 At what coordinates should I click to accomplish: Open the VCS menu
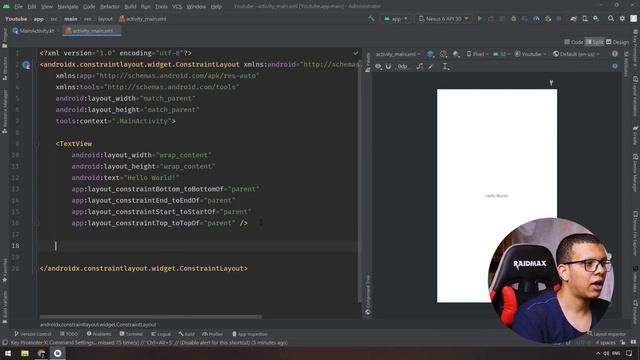click(177, 7)
